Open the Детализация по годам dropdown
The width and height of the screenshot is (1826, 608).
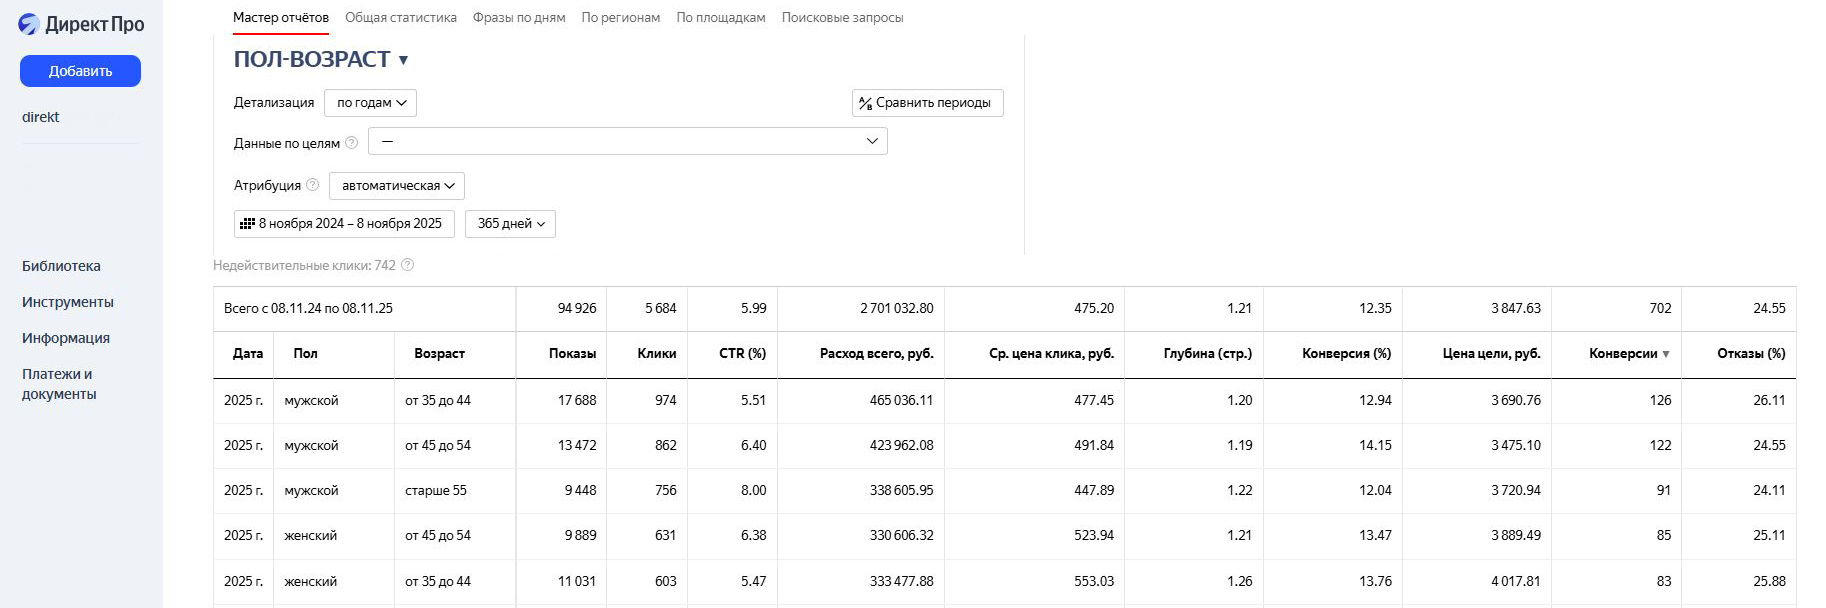[370, 103]
